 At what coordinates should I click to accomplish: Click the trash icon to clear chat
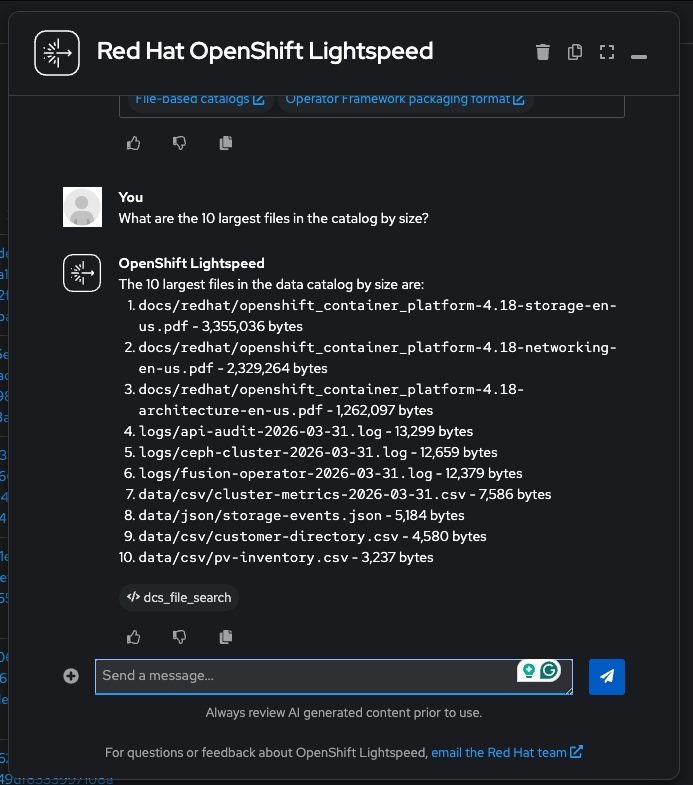543,52
